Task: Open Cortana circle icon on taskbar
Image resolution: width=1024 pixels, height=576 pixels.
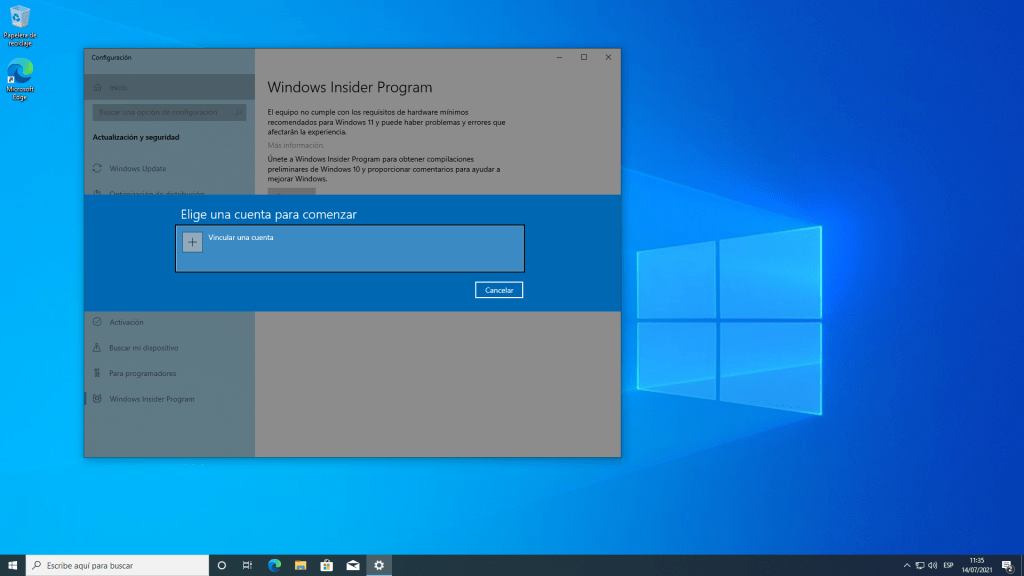Action: pyautogui.click(x=222, y=565)
